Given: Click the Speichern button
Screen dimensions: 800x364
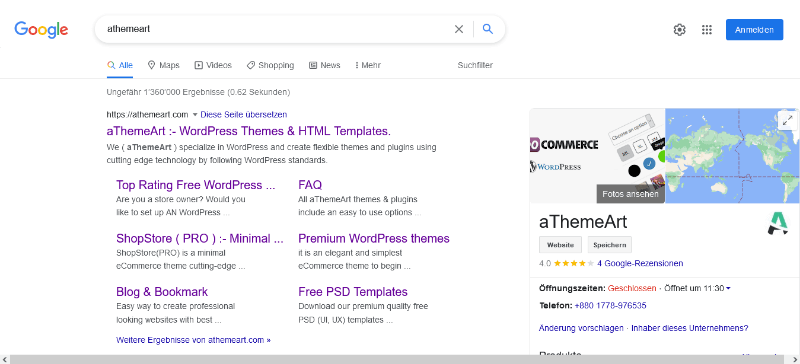Looking at the screenshot, I should coord(610,245).
